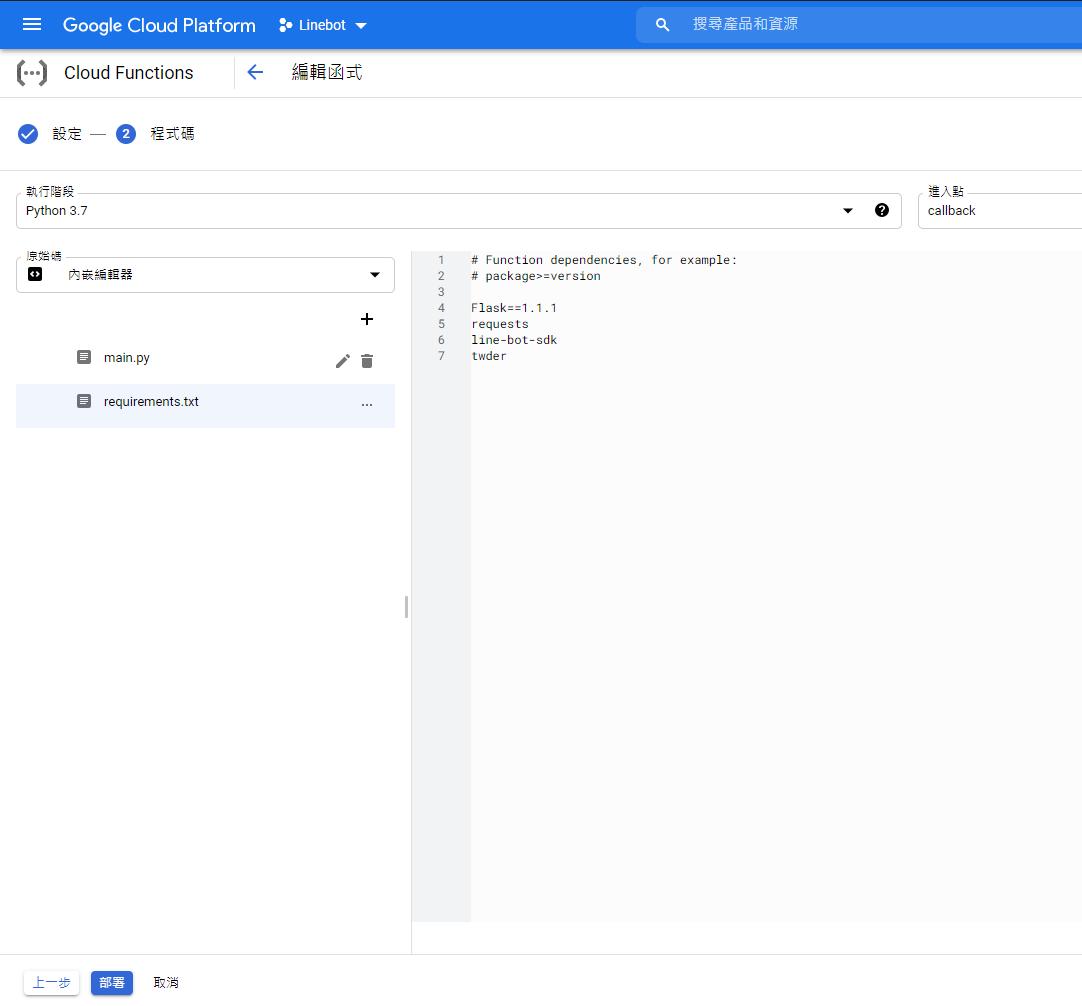Click the inline editor code icon
Image resolution: width=1082 pixels, height=1006 pixels.
pyautogui.click(x=35, y=274)
